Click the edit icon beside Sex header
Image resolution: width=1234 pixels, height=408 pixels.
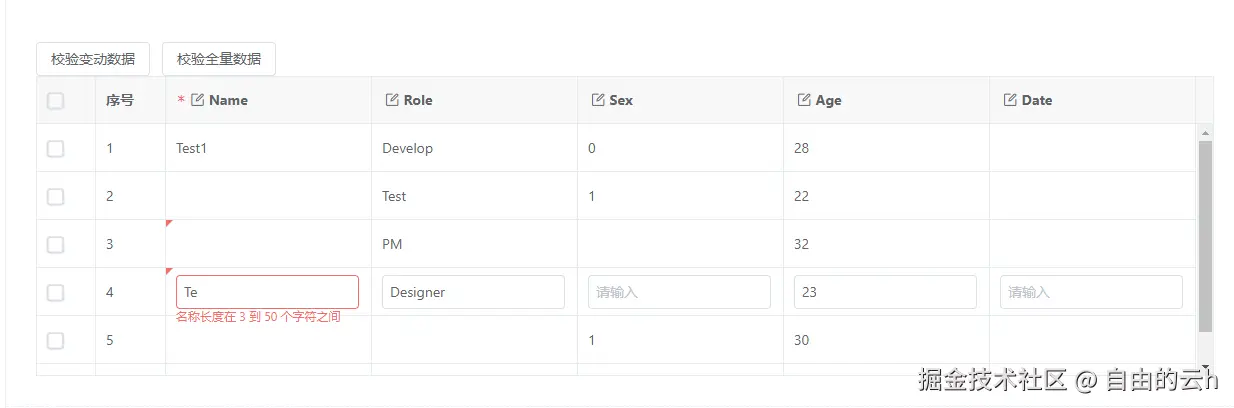[x=598, y=100]
